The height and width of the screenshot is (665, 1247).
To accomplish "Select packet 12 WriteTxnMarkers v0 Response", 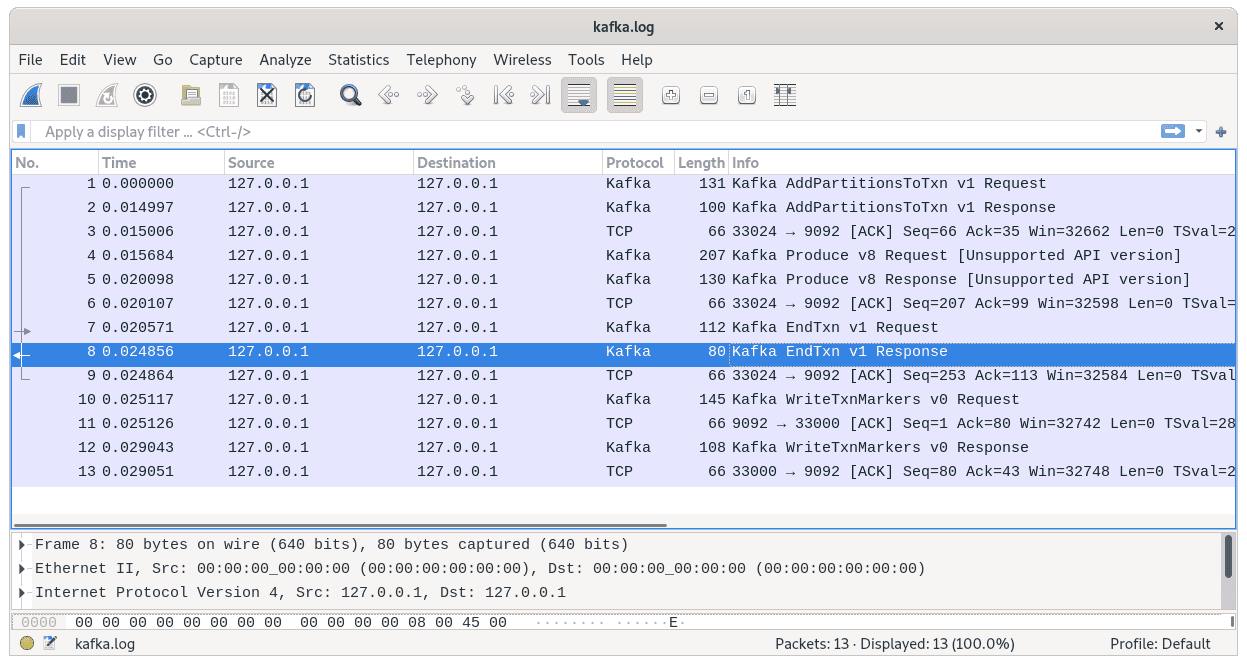I will pyautogui.click(x=624, y=448).
